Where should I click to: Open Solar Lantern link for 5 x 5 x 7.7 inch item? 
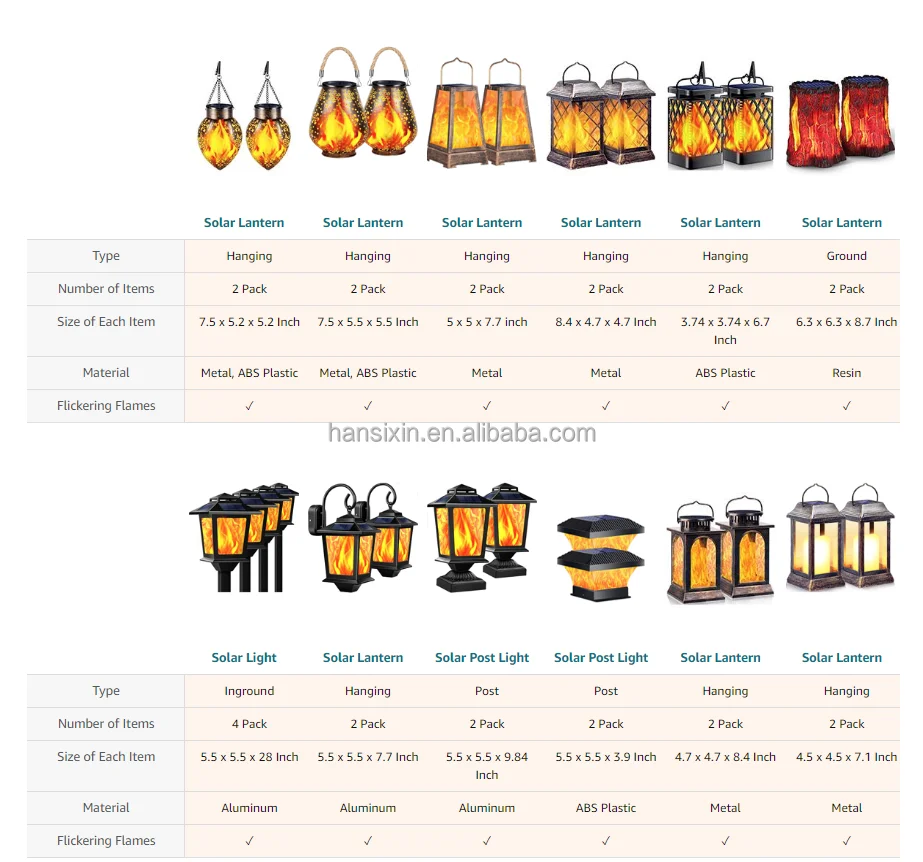click(x=482, y=223)
